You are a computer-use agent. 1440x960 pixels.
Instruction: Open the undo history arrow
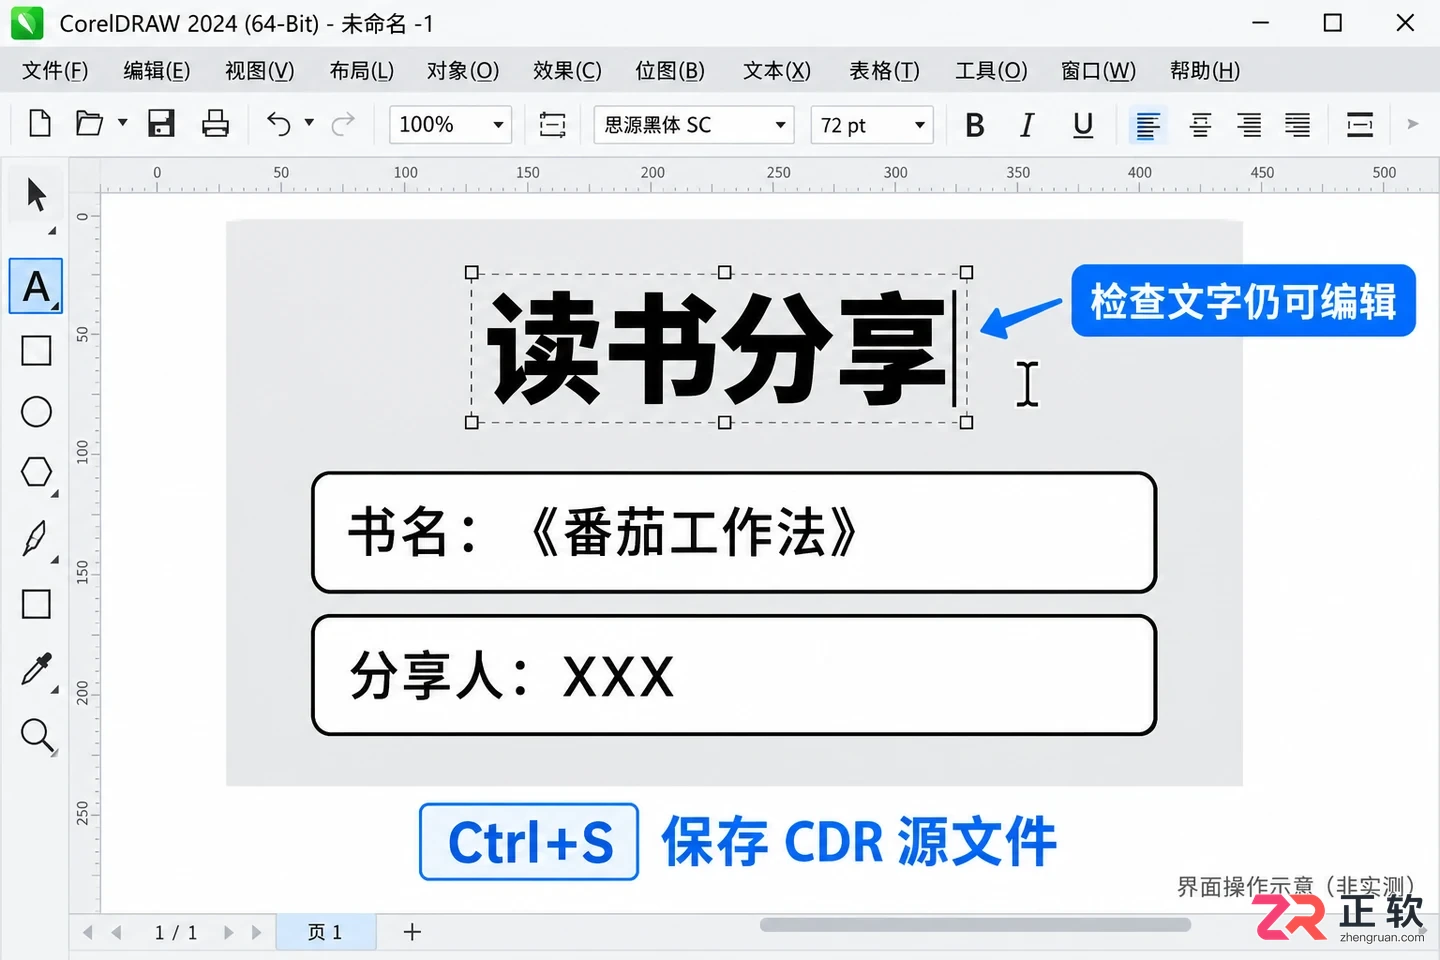click(x=309, y=123)
